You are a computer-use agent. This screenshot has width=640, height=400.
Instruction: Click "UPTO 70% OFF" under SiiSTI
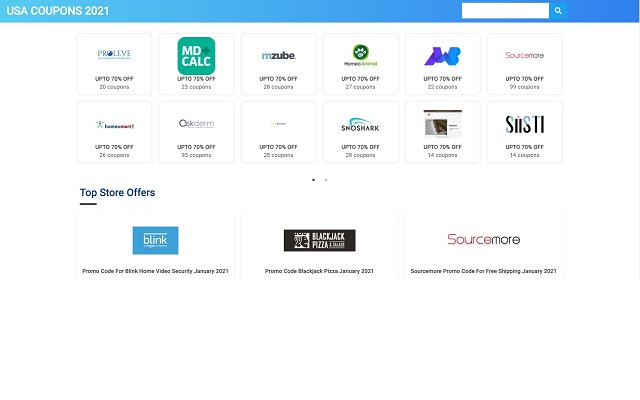[524, 147]
